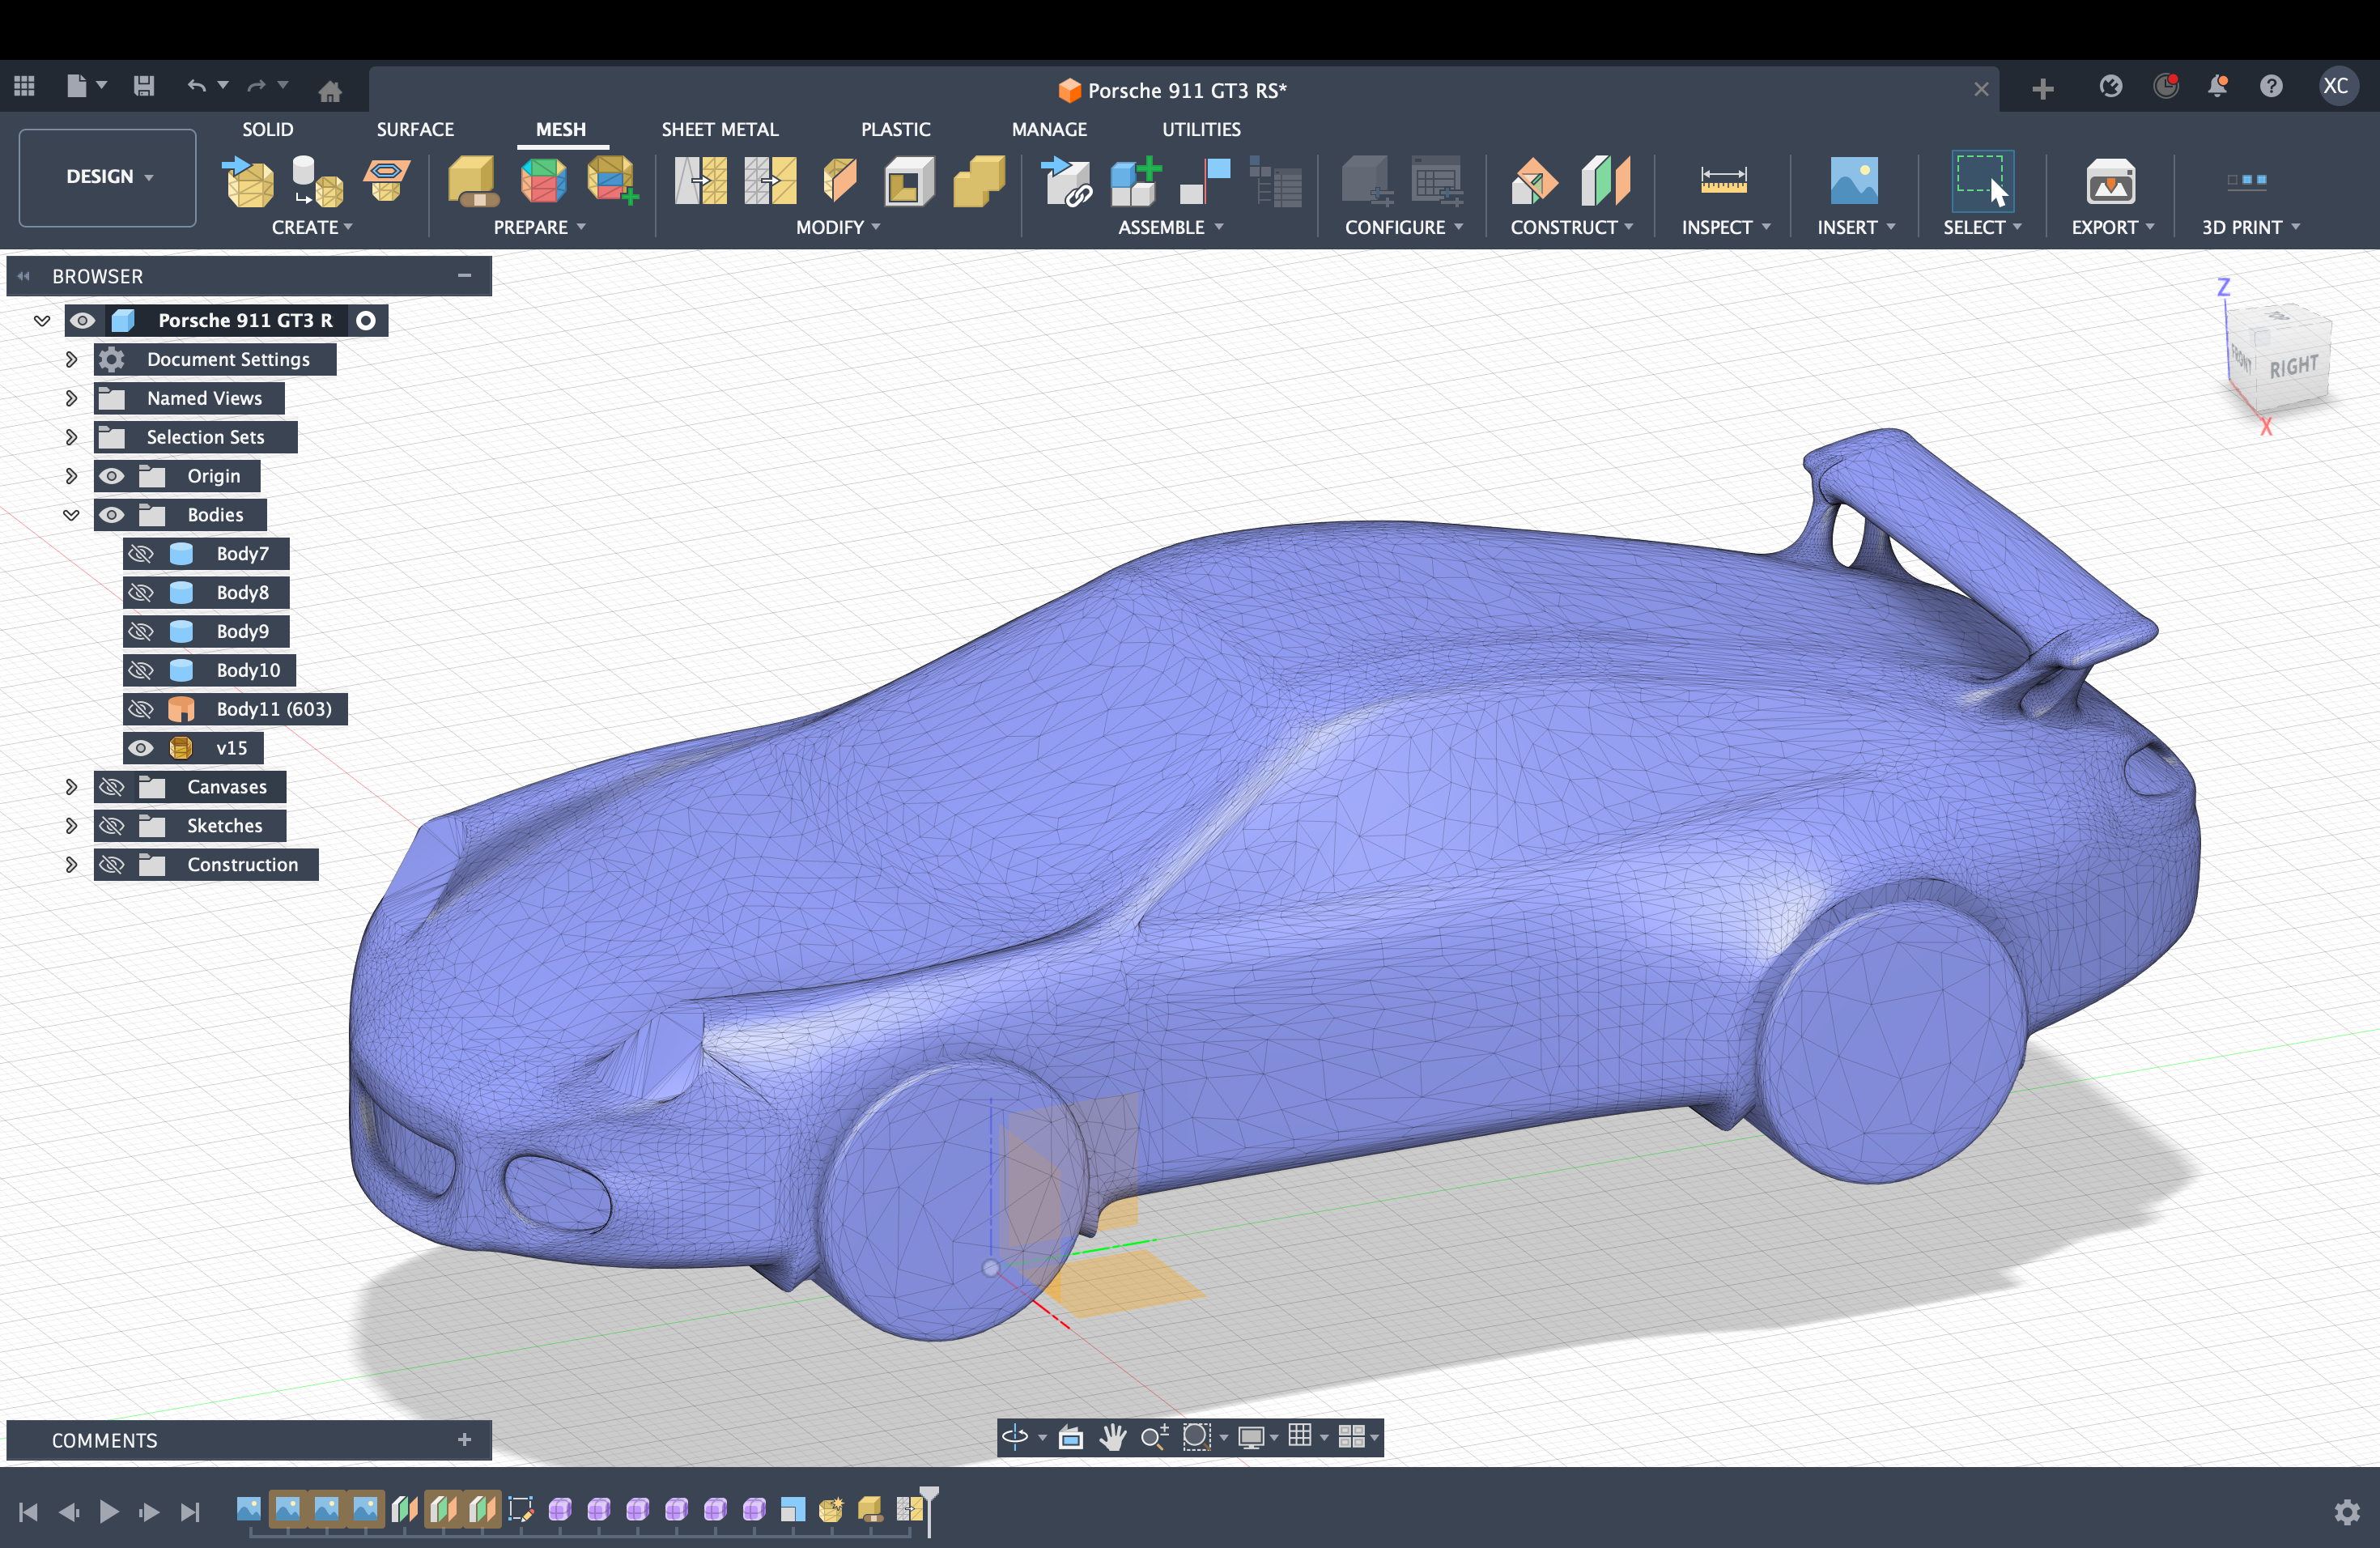Select the Pan hand tool
Screen dimensions: 2380x1548
1112,1437
